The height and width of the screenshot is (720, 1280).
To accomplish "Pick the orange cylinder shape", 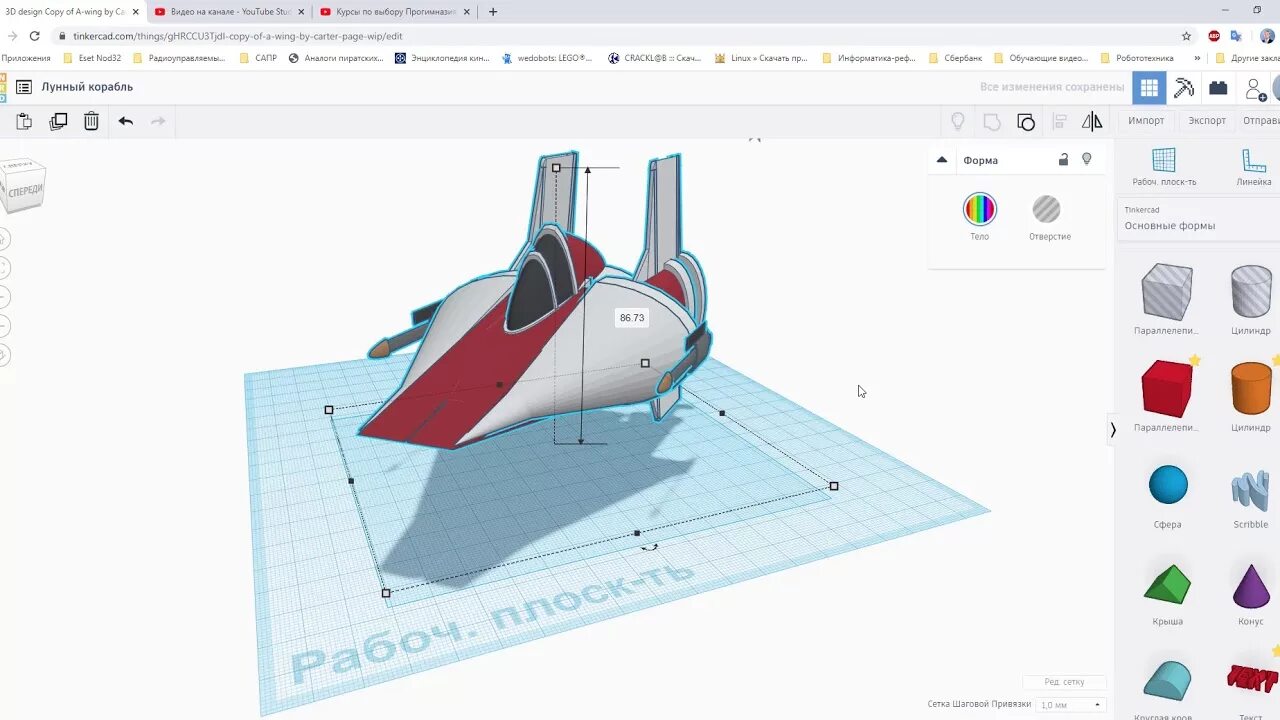I will pyautogui.click(x=1252, y=388).
